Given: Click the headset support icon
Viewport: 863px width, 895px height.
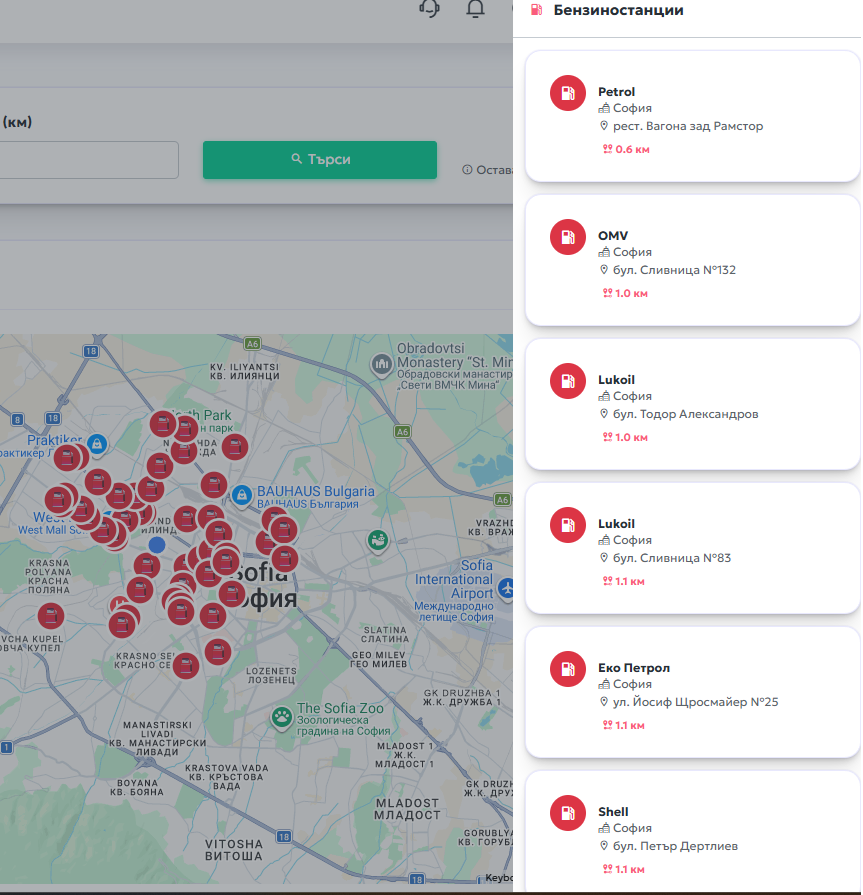Looking at the screenshot, I should (x=429, y=9).
